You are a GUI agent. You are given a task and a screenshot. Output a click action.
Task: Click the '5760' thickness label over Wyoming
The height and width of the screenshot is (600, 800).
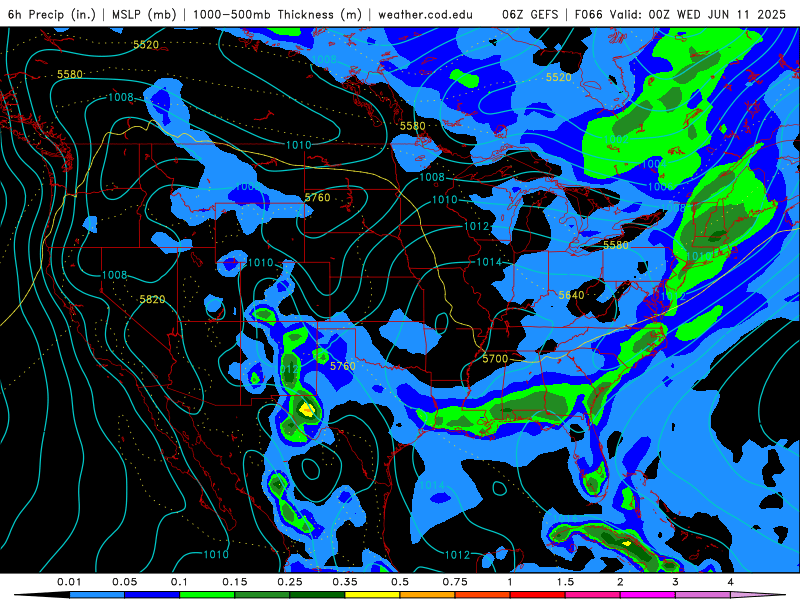pyautogui.click(x=317, y=197)
